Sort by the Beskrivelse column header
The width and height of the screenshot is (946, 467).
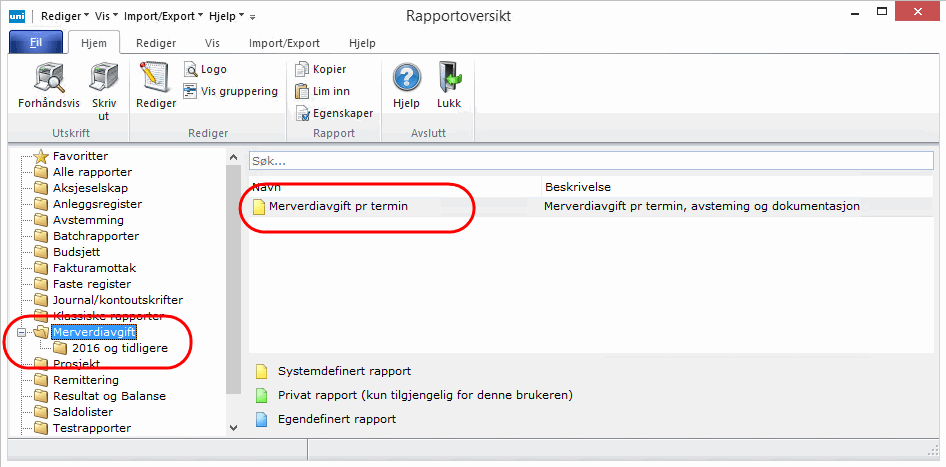click(738, 187)
